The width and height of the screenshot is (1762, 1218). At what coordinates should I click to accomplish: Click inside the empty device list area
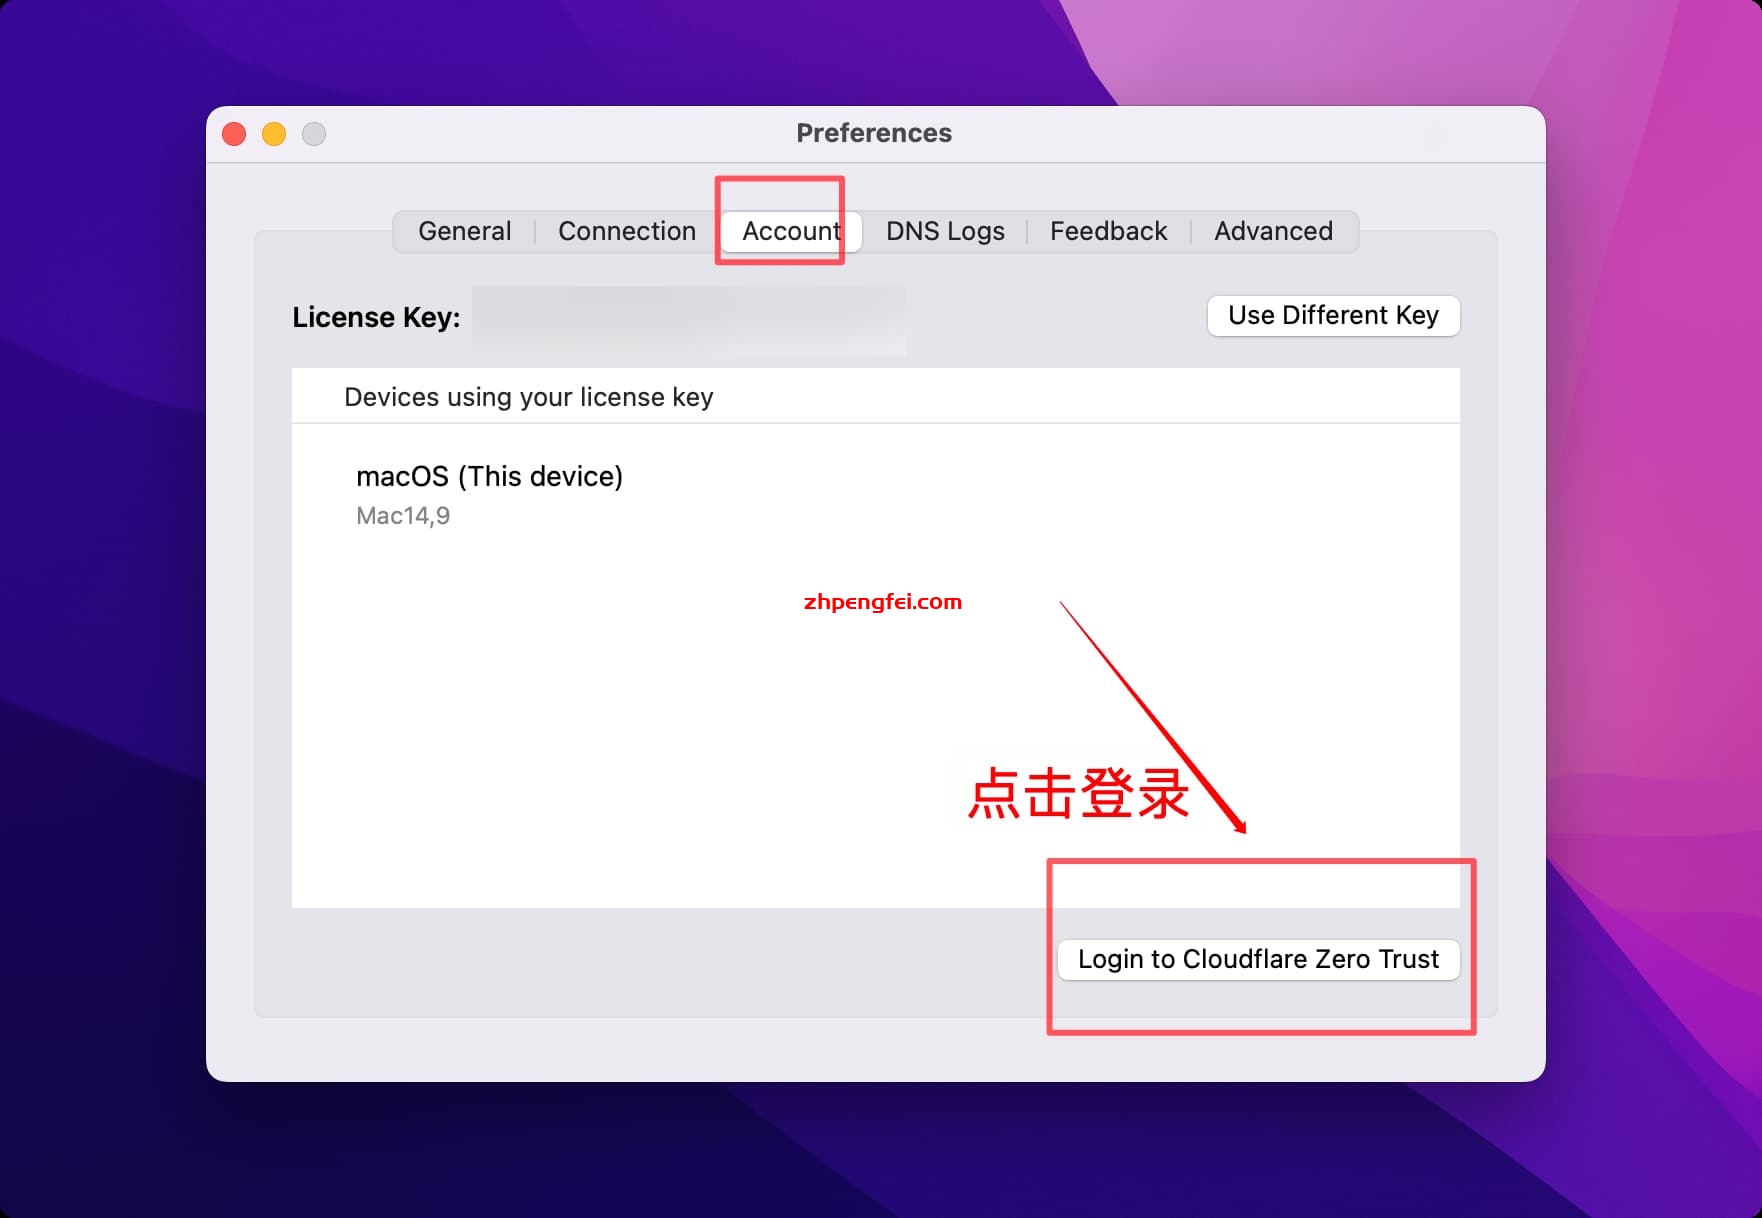(700, 700)
